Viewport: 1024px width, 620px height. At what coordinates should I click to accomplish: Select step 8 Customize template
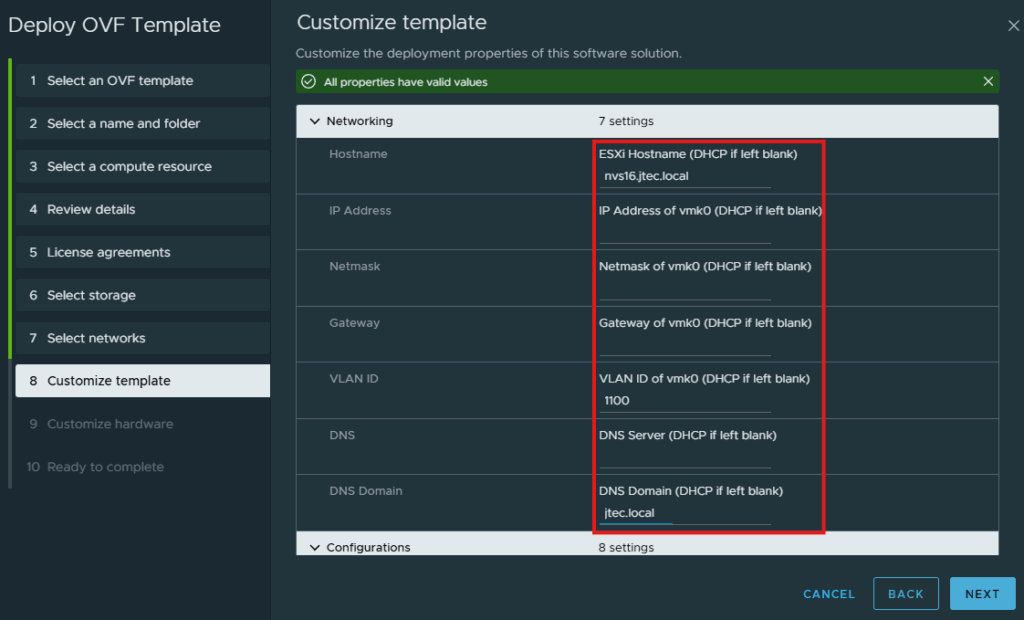click(x=142, y=381)
